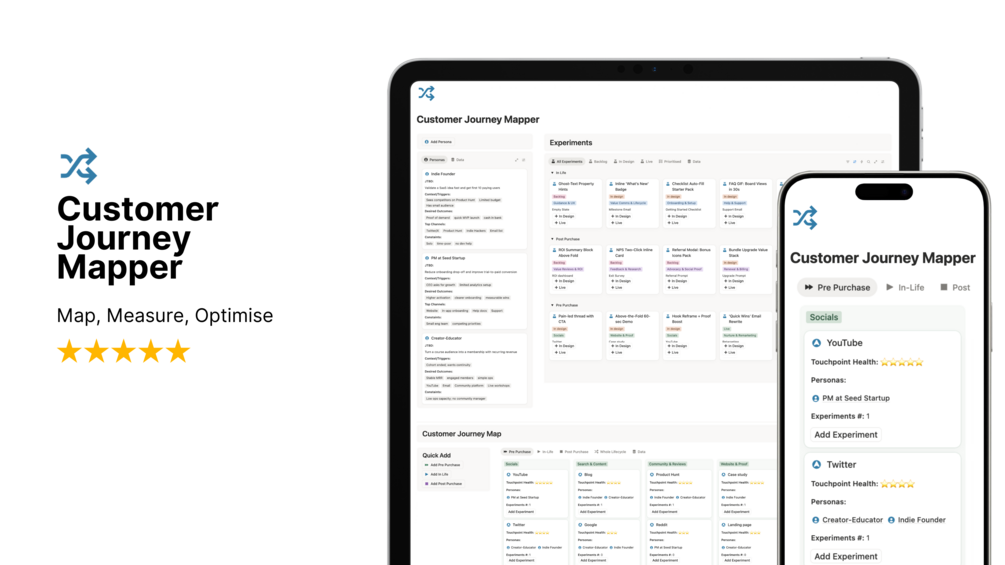Image resolution: width=1005 pixels, height=565 pixels.
Task: Click the Community & Reviews column header
Action: point(667,464)
